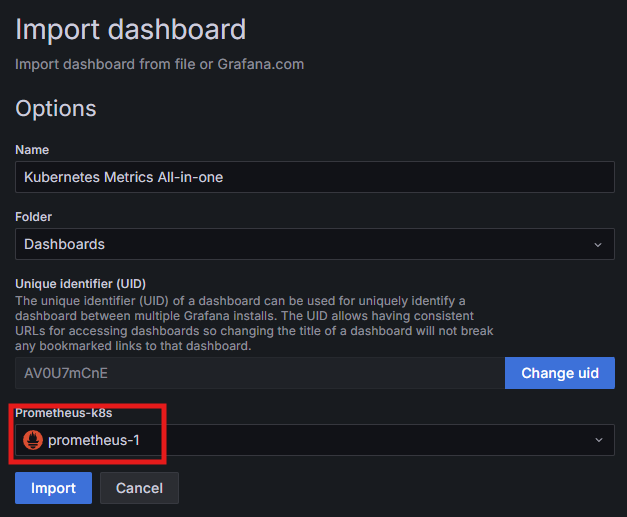This screenshot has height=517, width=627.
Task: Click the blue Import button
Action: [53, 488]
